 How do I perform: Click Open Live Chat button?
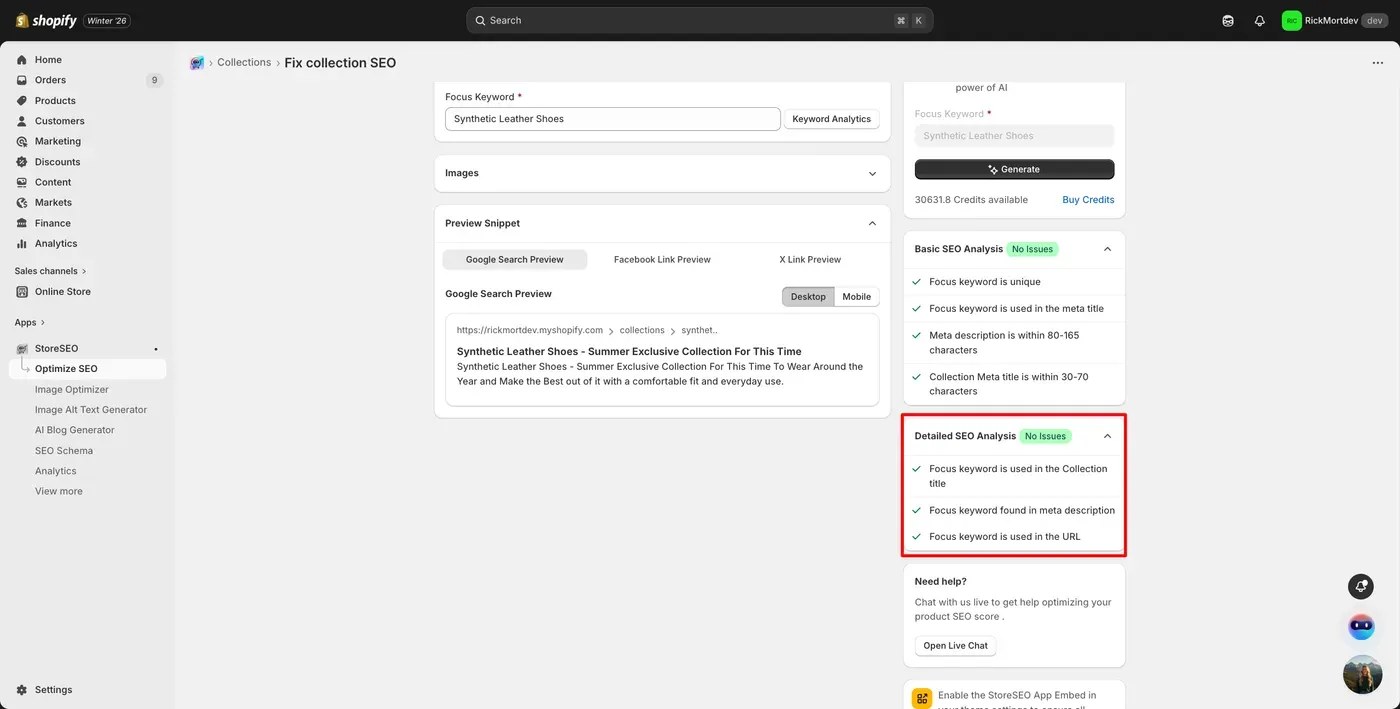[x=955, y=646]
